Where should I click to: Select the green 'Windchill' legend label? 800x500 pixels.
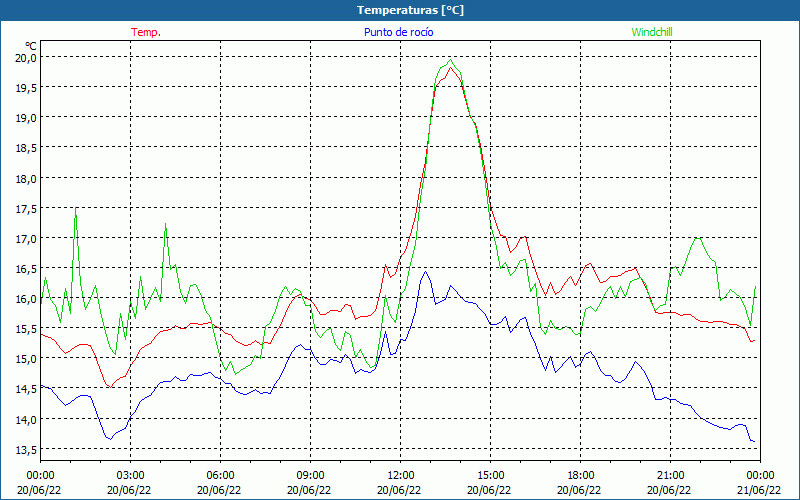point(652,32)
